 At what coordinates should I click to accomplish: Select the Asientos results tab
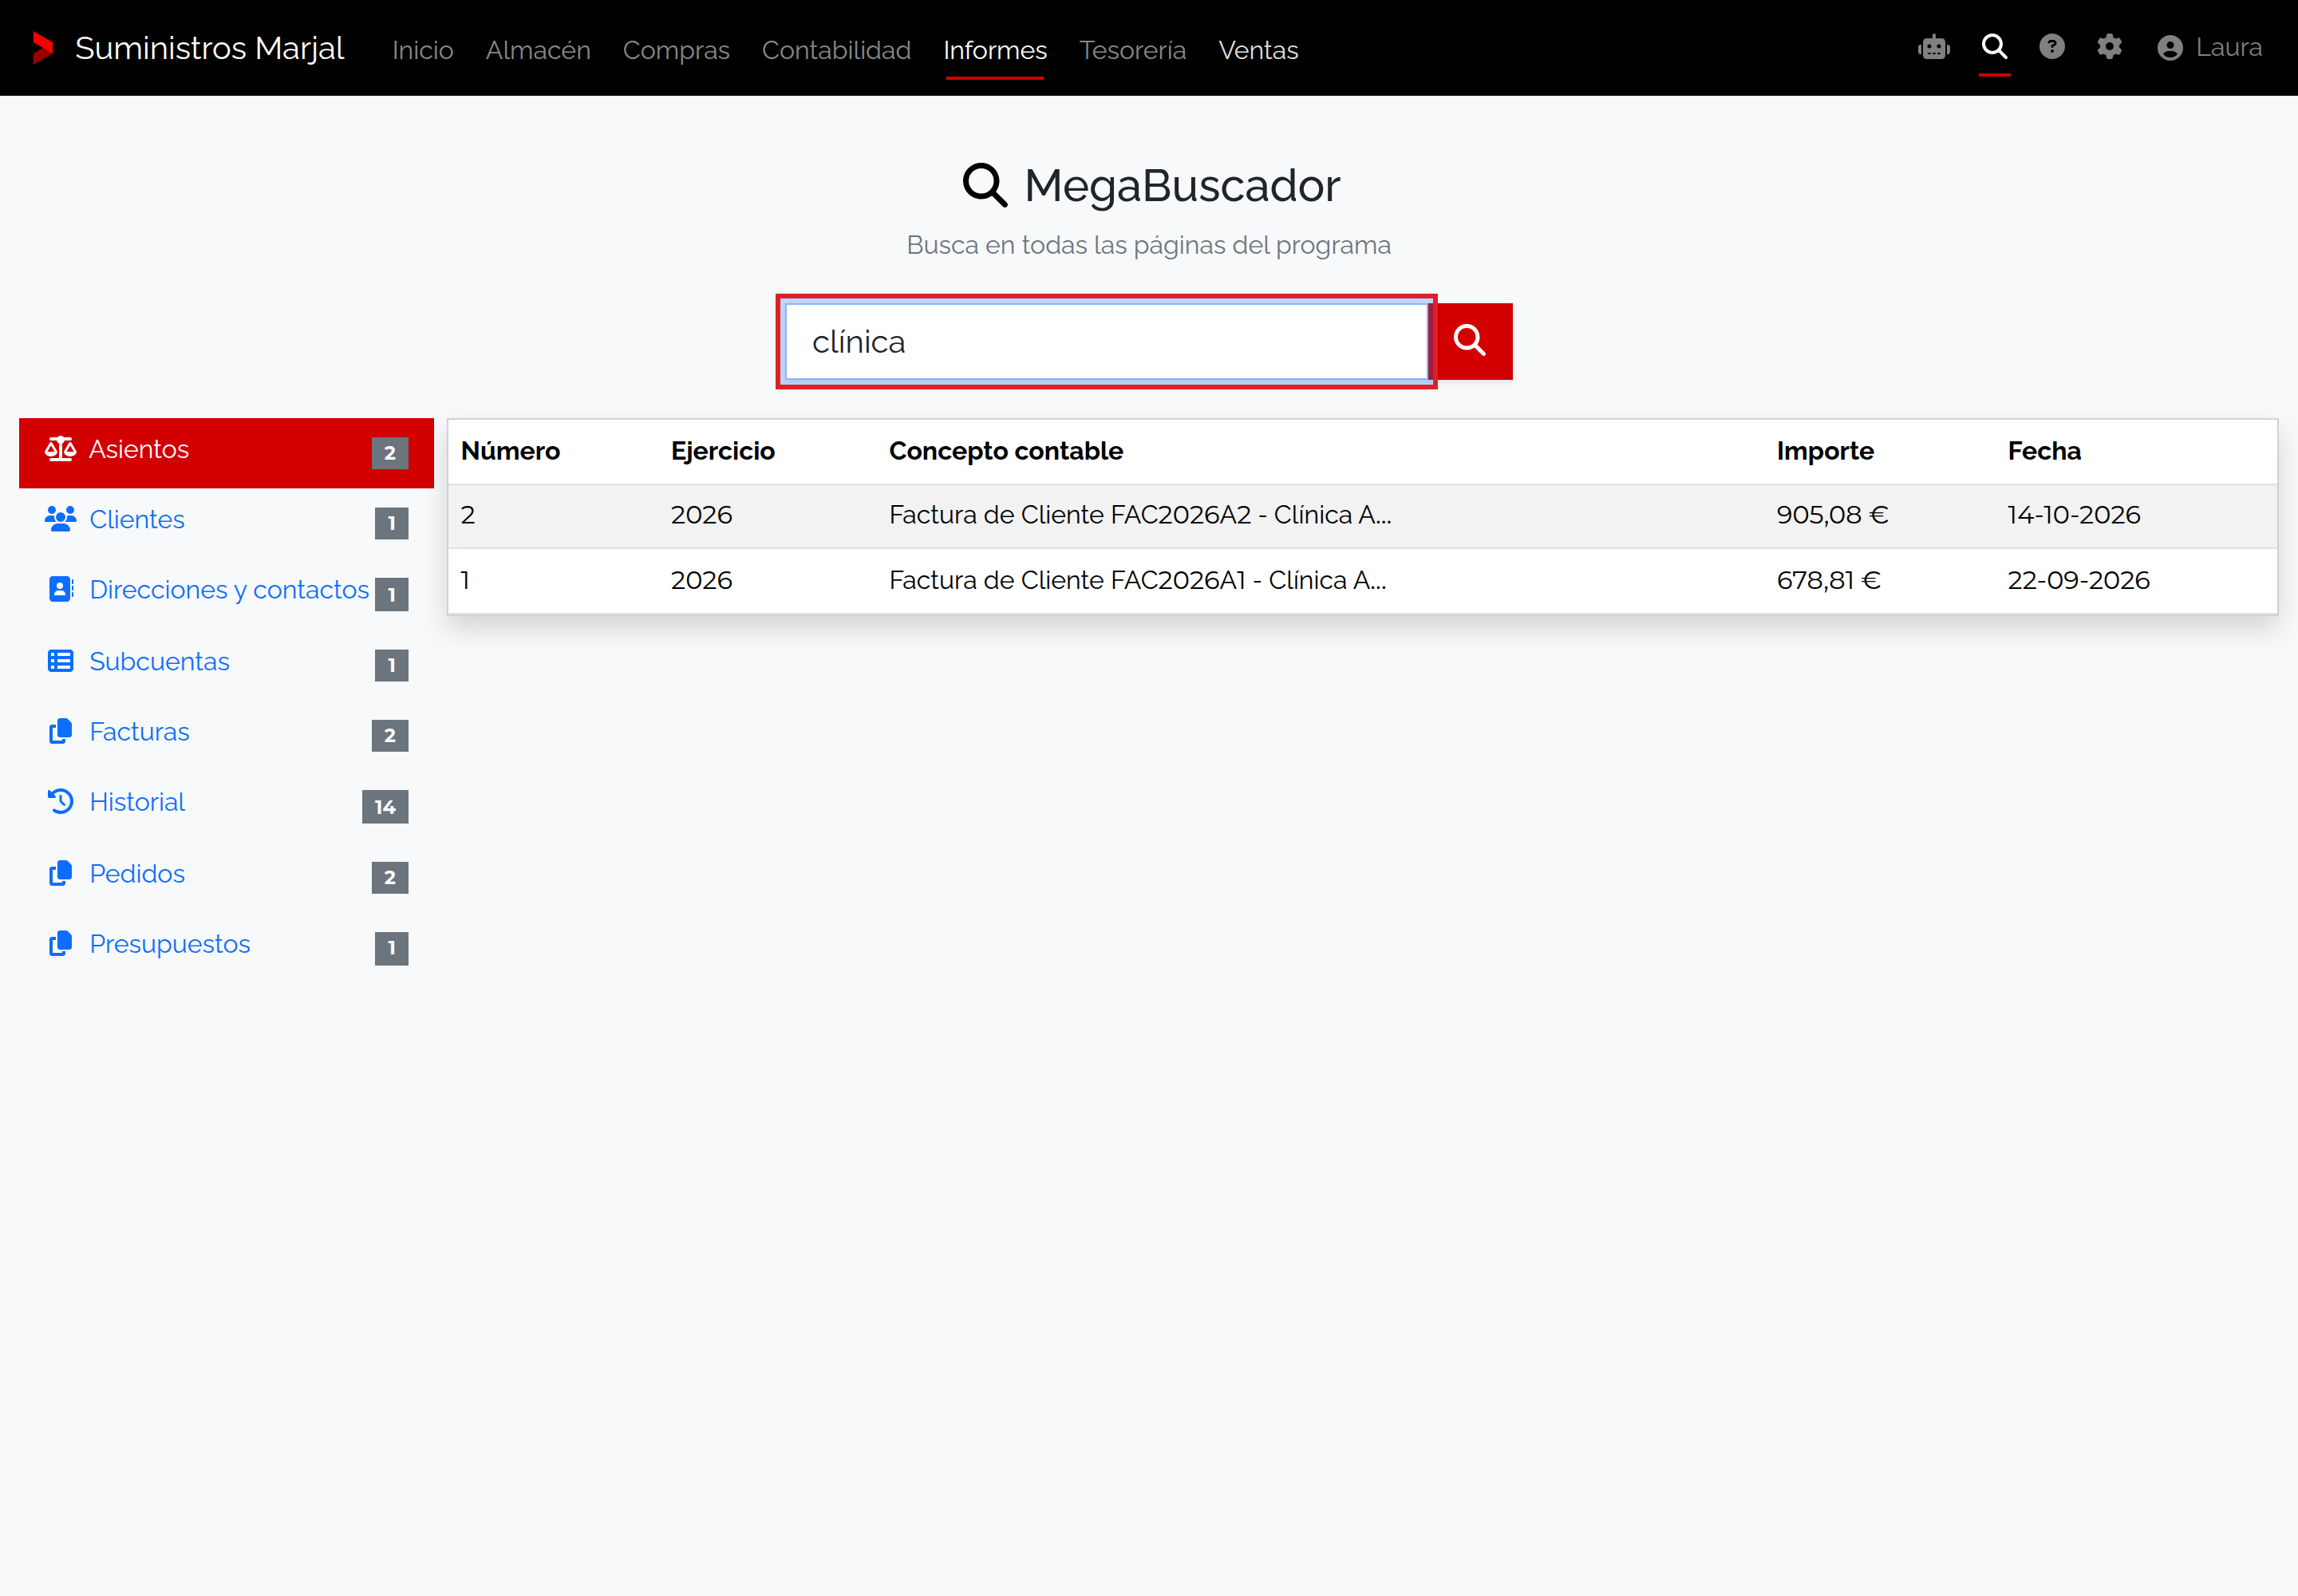click(226, 452)
